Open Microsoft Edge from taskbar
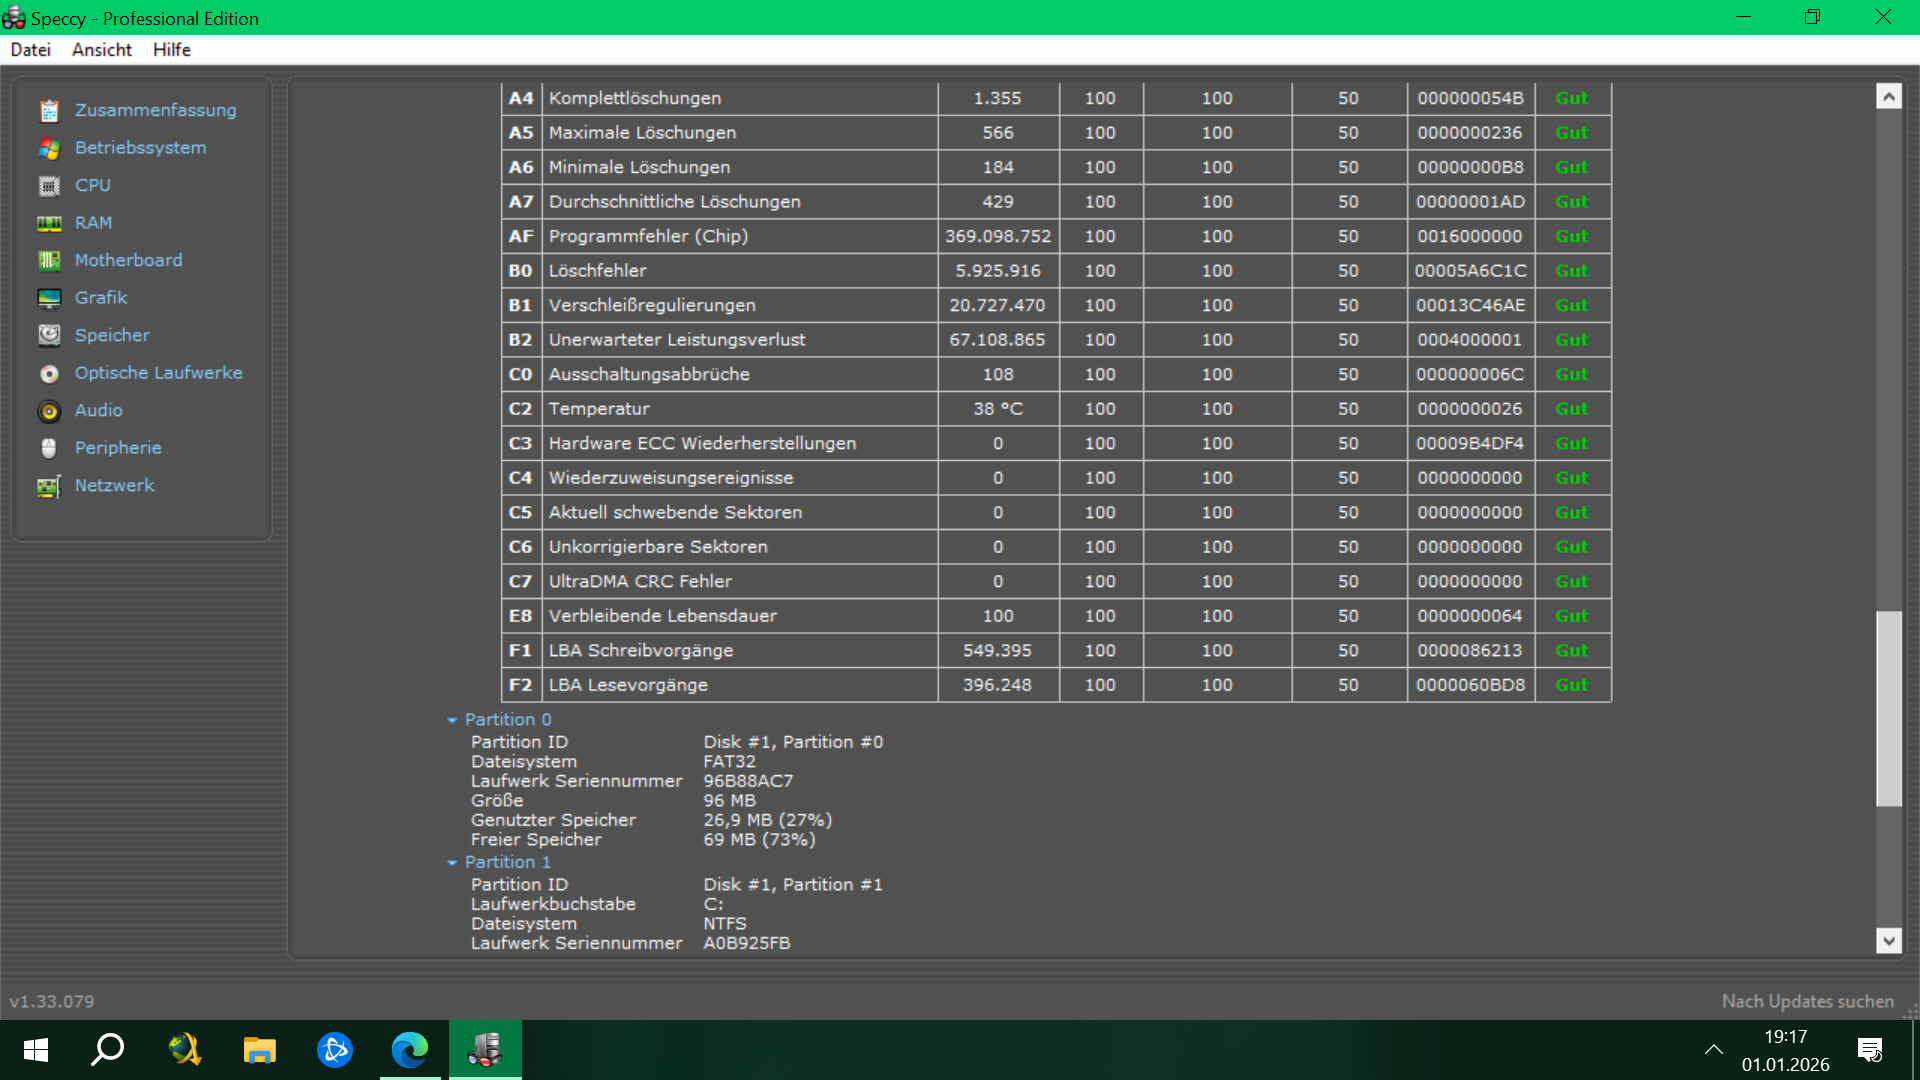The width and height of the screenshot is (1920, 1080). (x=410, y=1050)
